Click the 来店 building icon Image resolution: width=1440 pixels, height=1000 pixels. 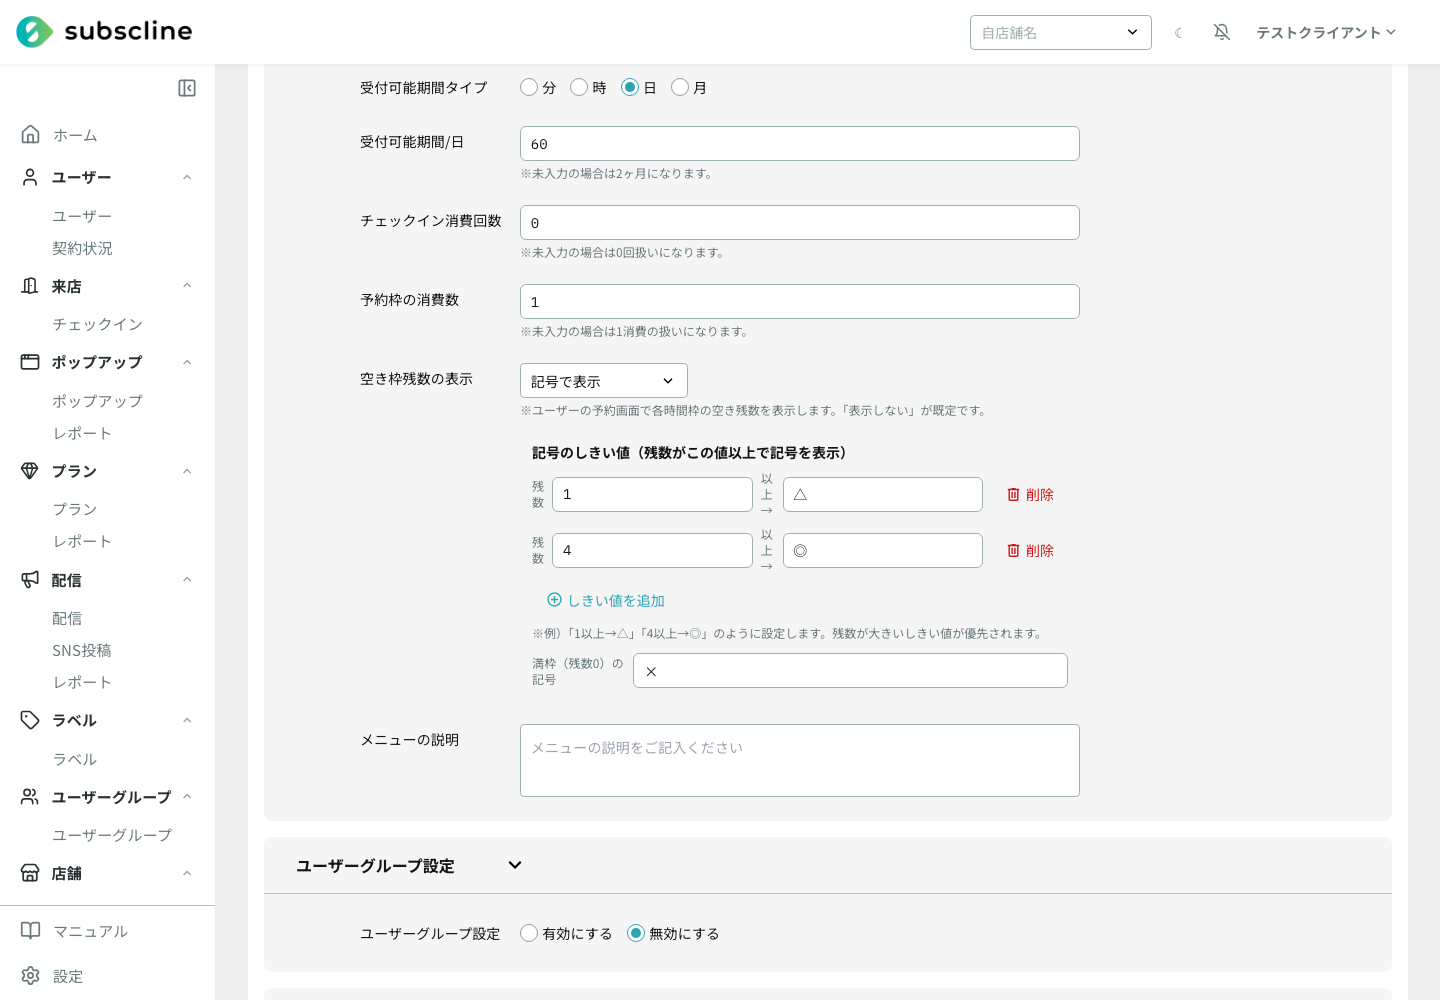[30, 286]
